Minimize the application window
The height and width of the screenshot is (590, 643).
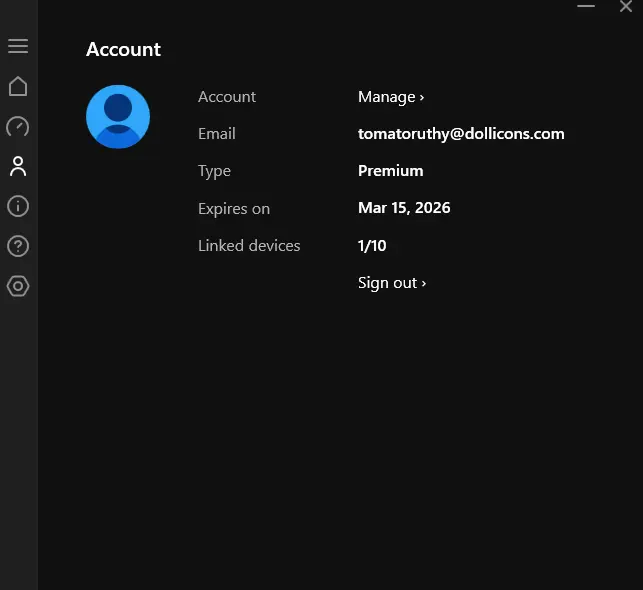[586, 6]
